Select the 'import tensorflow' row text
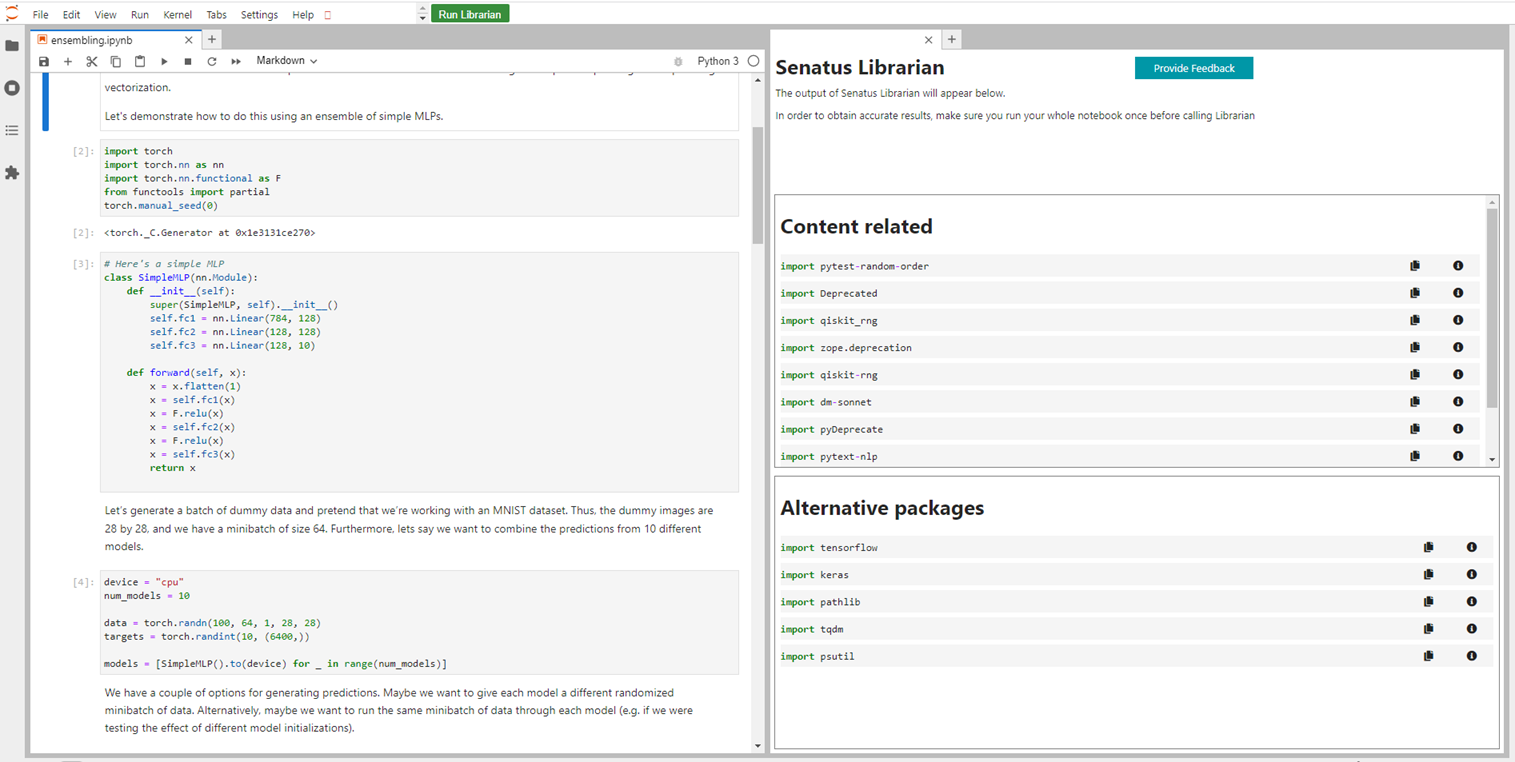 point(829,548)
